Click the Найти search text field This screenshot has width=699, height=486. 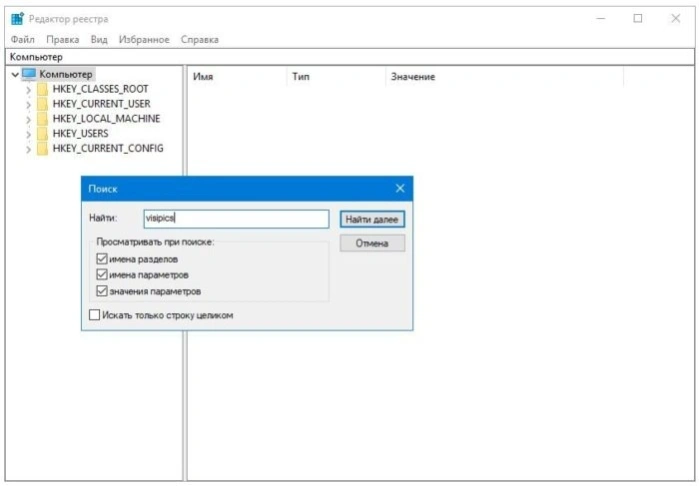(x=236, y=219)
